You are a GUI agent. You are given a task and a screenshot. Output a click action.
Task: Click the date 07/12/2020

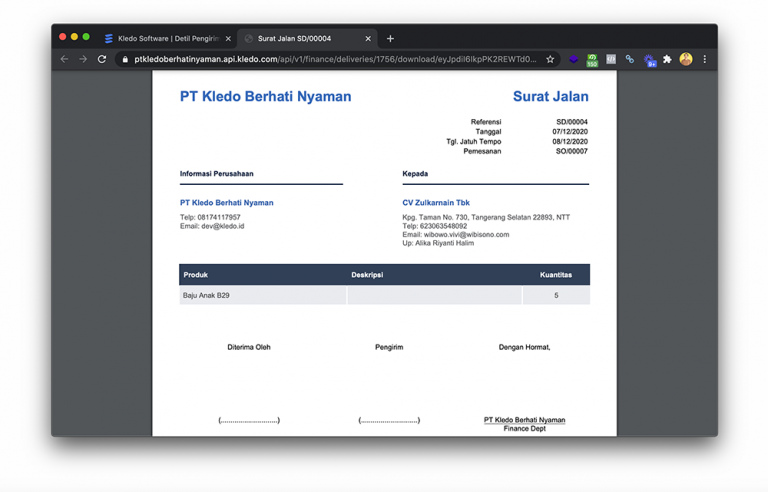[x=570, y=132]
